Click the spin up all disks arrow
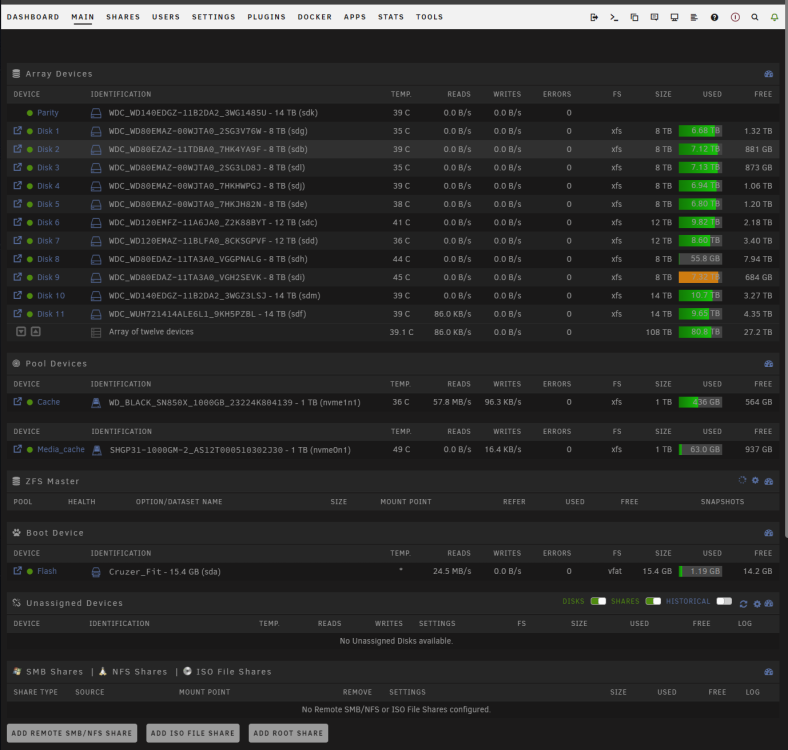The height and width of the screenshot is (750, 788). point(36,331)
